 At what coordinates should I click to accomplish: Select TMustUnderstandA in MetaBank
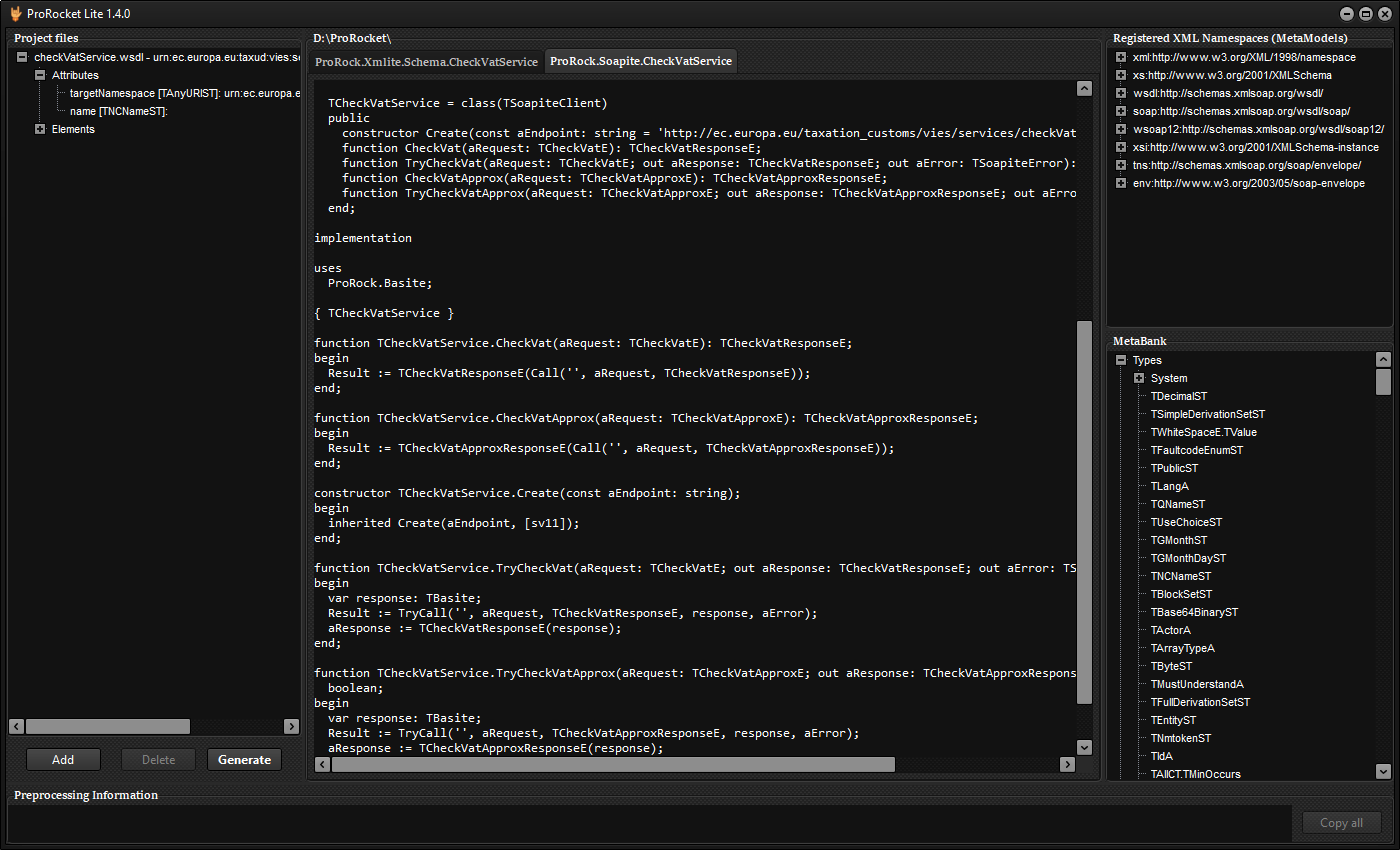1197,684
